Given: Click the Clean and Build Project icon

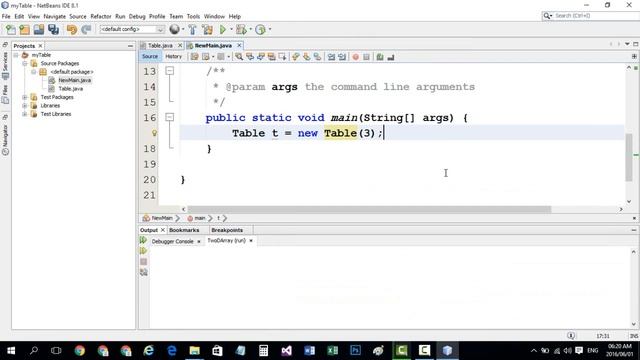Looking at the screenshot, I should pyautogui.click(x=207, y=29).
